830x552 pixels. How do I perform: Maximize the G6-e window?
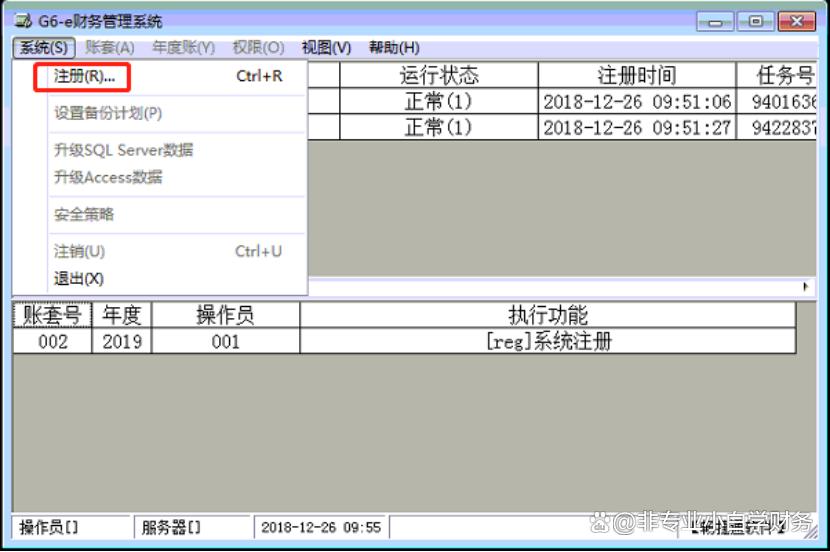756,22
